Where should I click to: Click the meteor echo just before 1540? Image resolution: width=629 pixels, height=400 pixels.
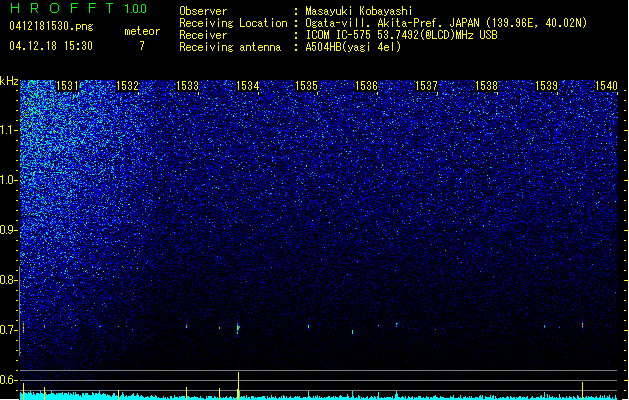tap(582, 325)
